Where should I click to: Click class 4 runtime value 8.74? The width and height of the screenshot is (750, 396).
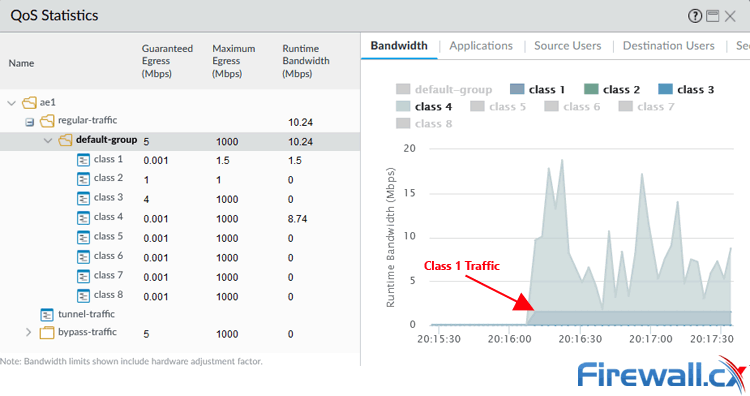click(298, 219)
